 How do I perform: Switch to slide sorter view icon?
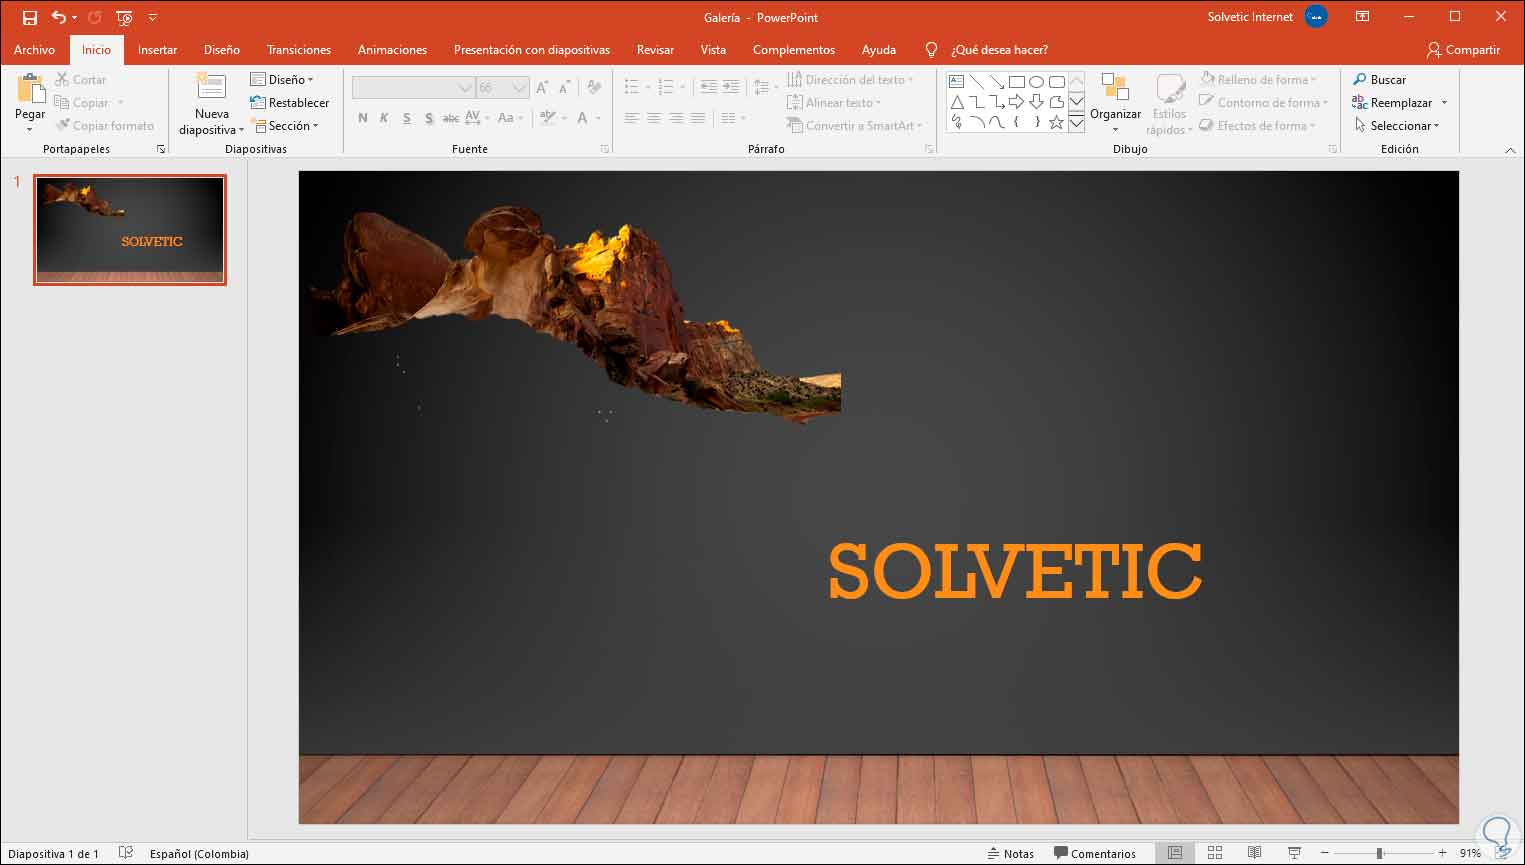tap(1215, 853)
